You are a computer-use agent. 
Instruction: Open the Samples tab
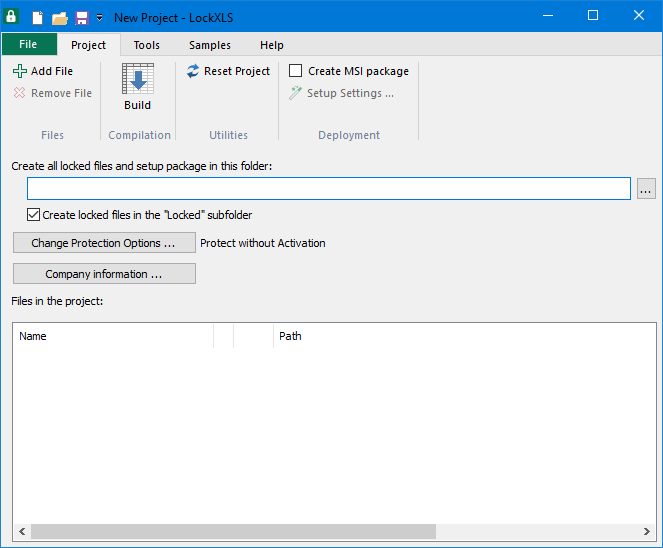(210, 45)
